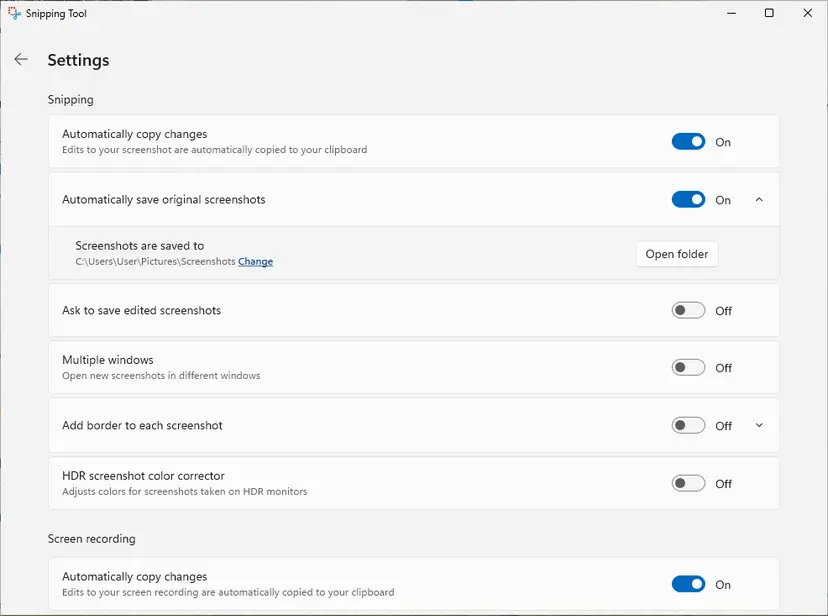Collapse Automatically save original screenshots section
828x616 pixels.
click(759, 200)
